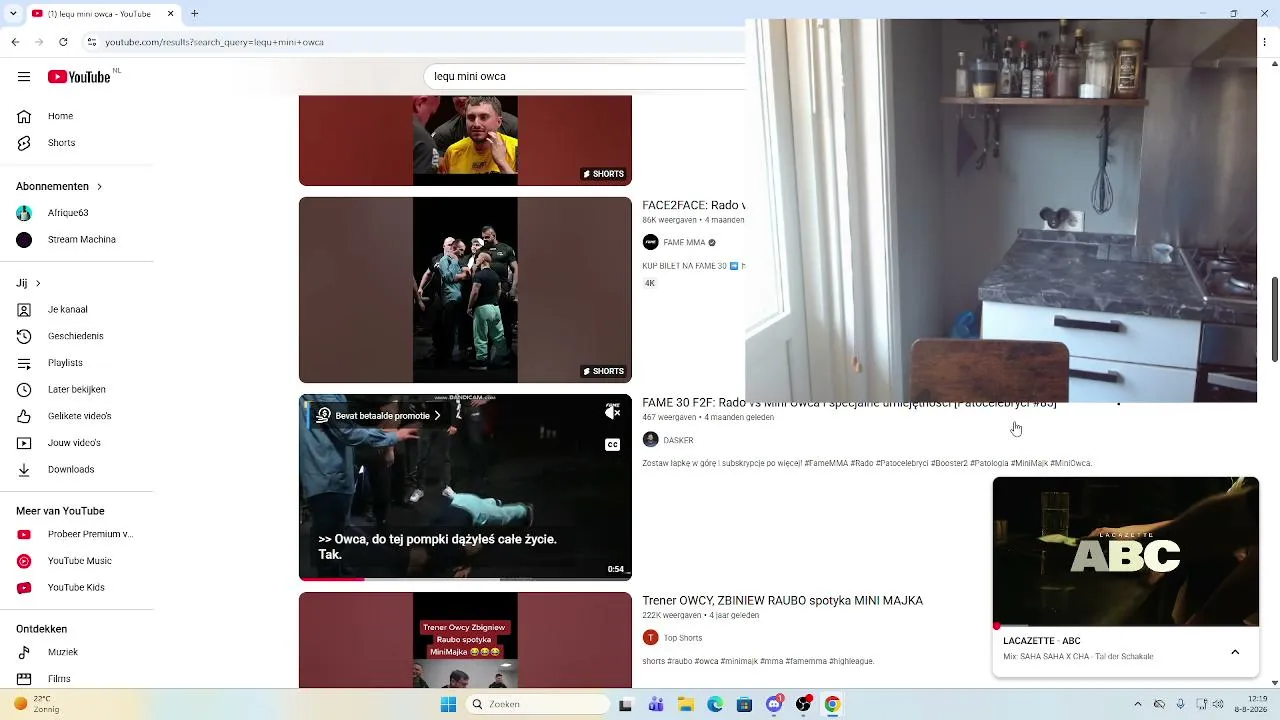View site information icon in address bar
This screenshot has height=720, width=1280.
[x=92, y=42]
